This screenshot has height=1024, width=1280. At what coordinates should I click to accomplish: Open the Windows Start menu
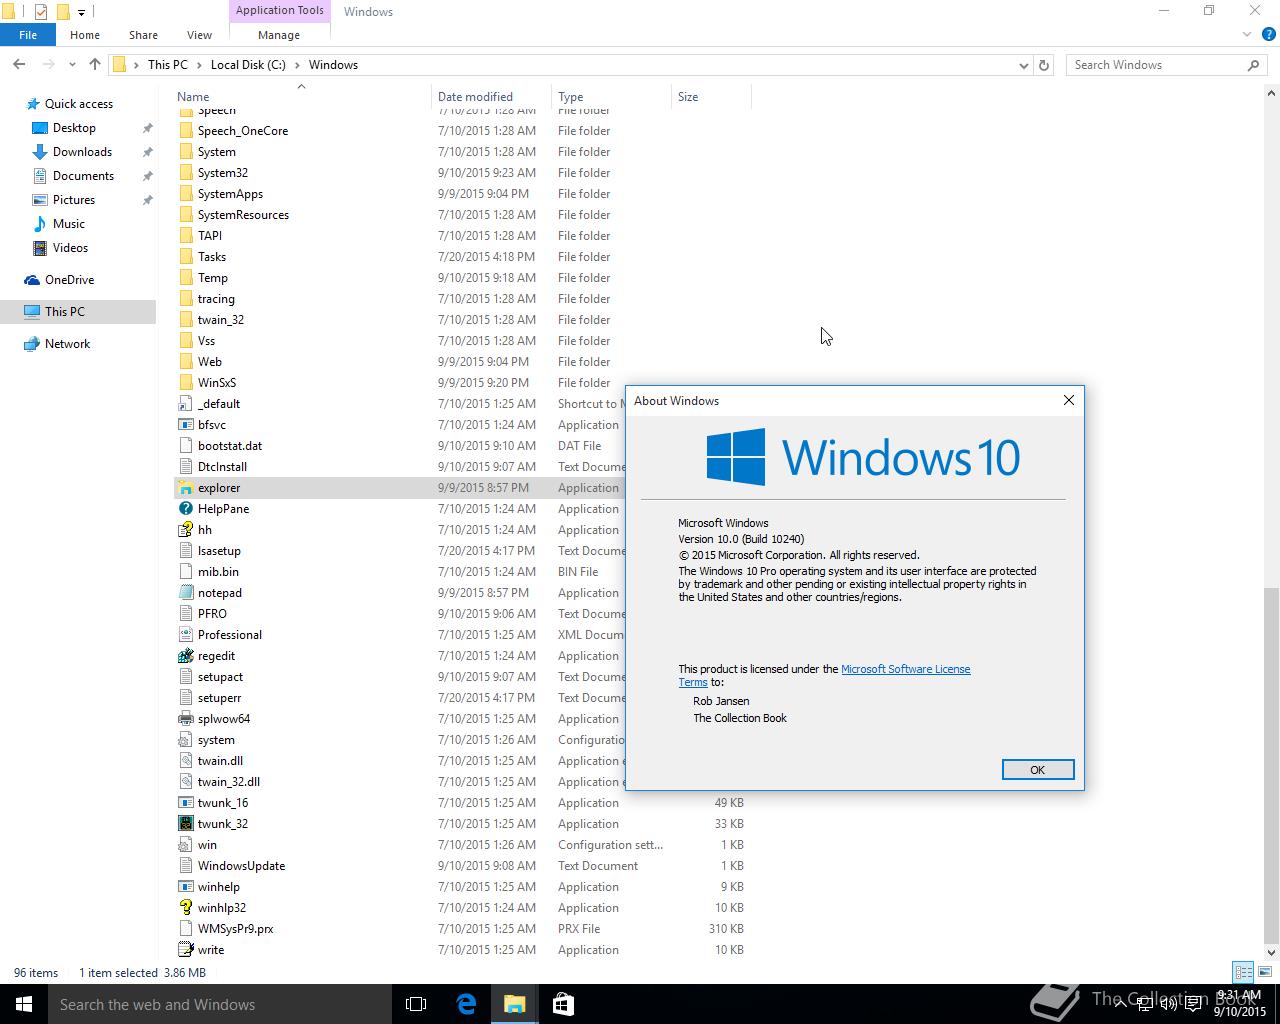[x=24, y=1004]
